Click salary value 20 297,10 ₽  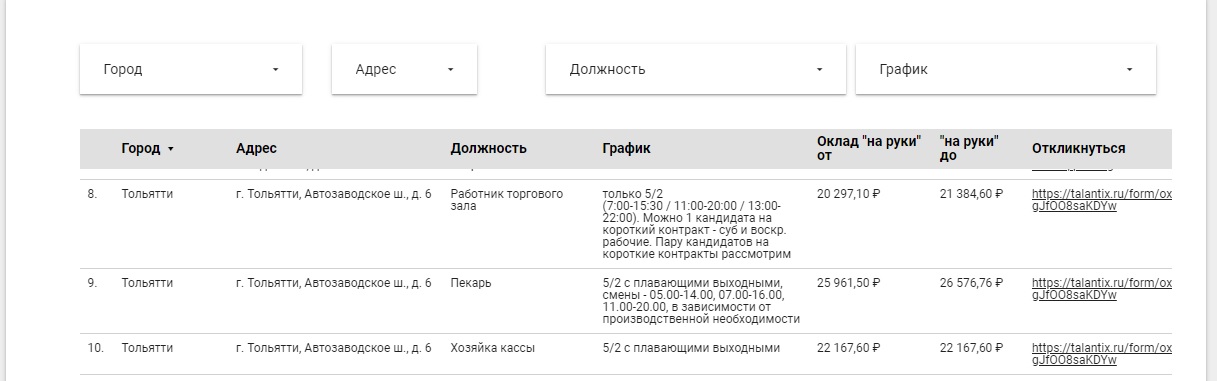849,194
